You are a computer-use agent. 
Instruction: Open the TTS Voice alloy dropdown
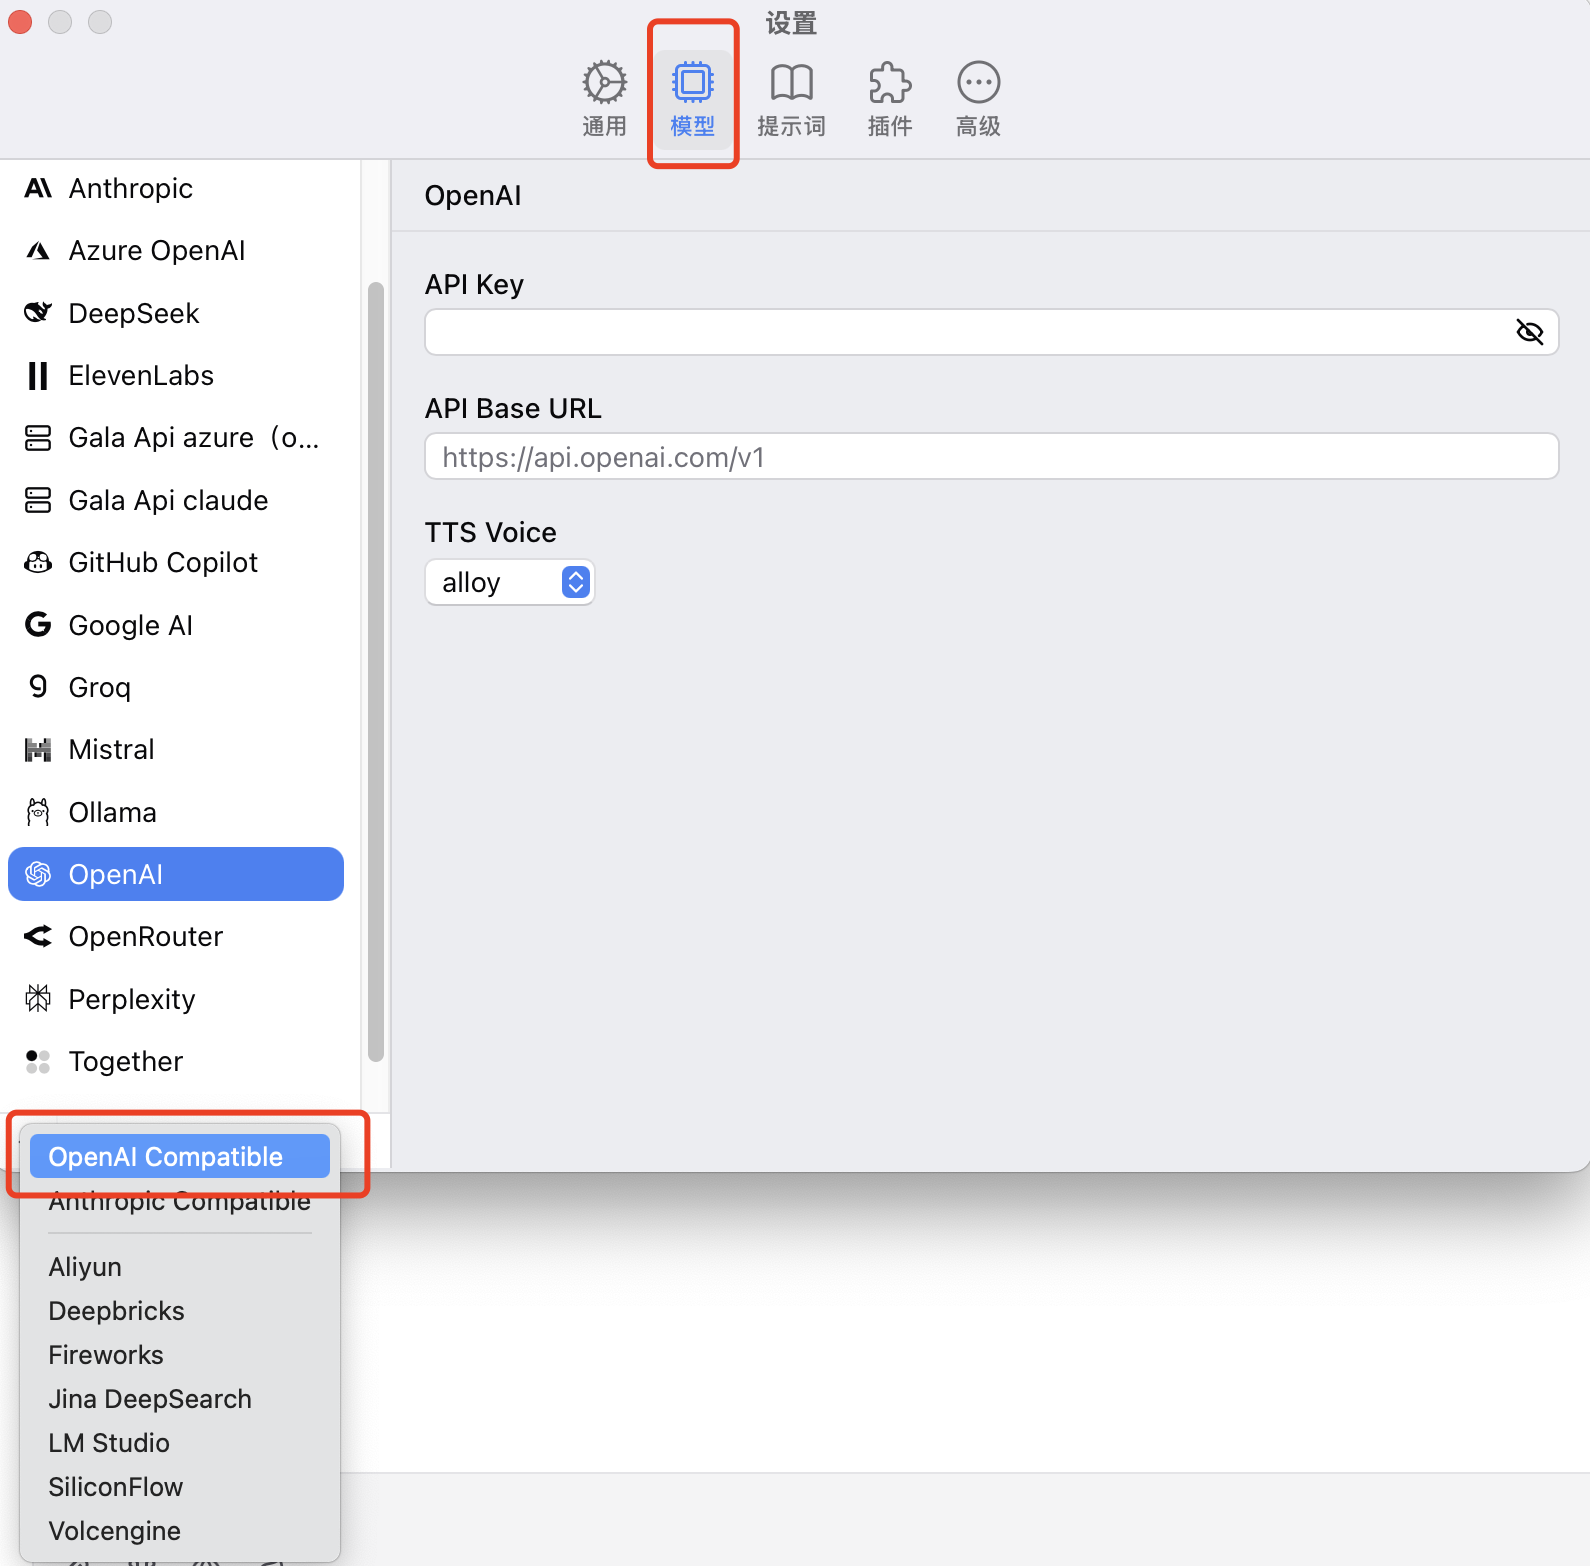click(510, 582)
